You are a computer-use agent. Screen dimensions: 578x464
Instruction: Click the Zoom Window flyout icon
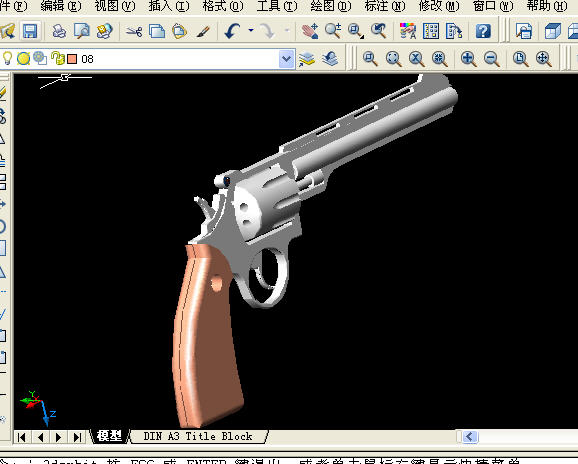(x=356, y=31)
